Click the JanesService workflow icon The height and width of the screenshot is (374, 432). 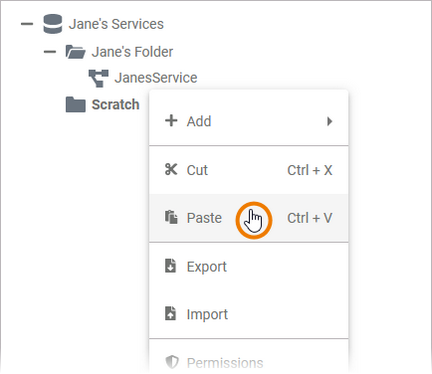pyautogui.click(x=98, y=78)
